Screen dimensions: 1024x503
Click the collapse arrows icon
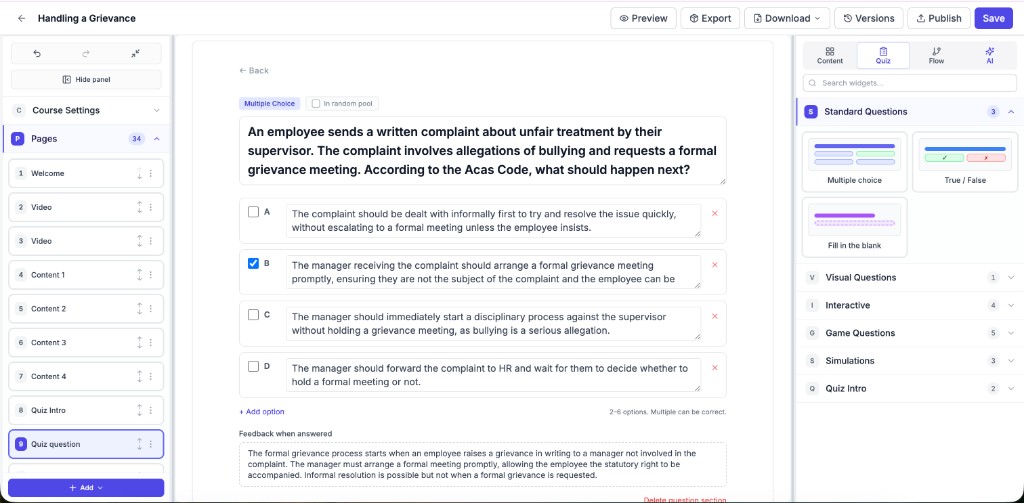(135, 54)
